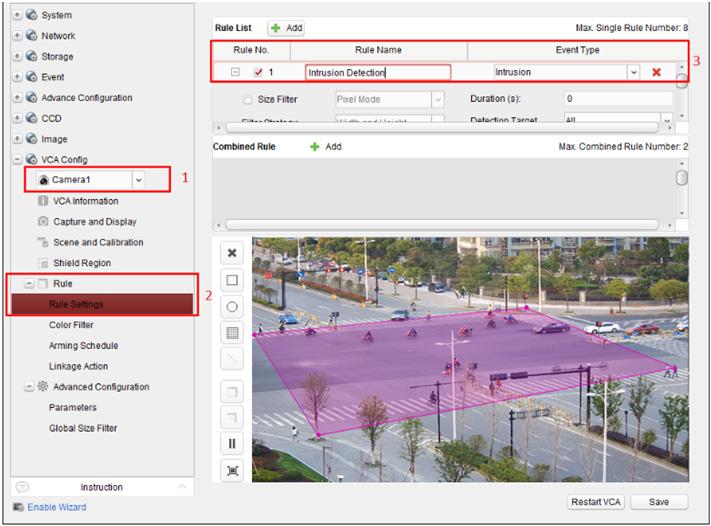This screenshot has width=711, height=526.
Task: Open the Detection Target dropdown
Action: click(x=667, y=119)
